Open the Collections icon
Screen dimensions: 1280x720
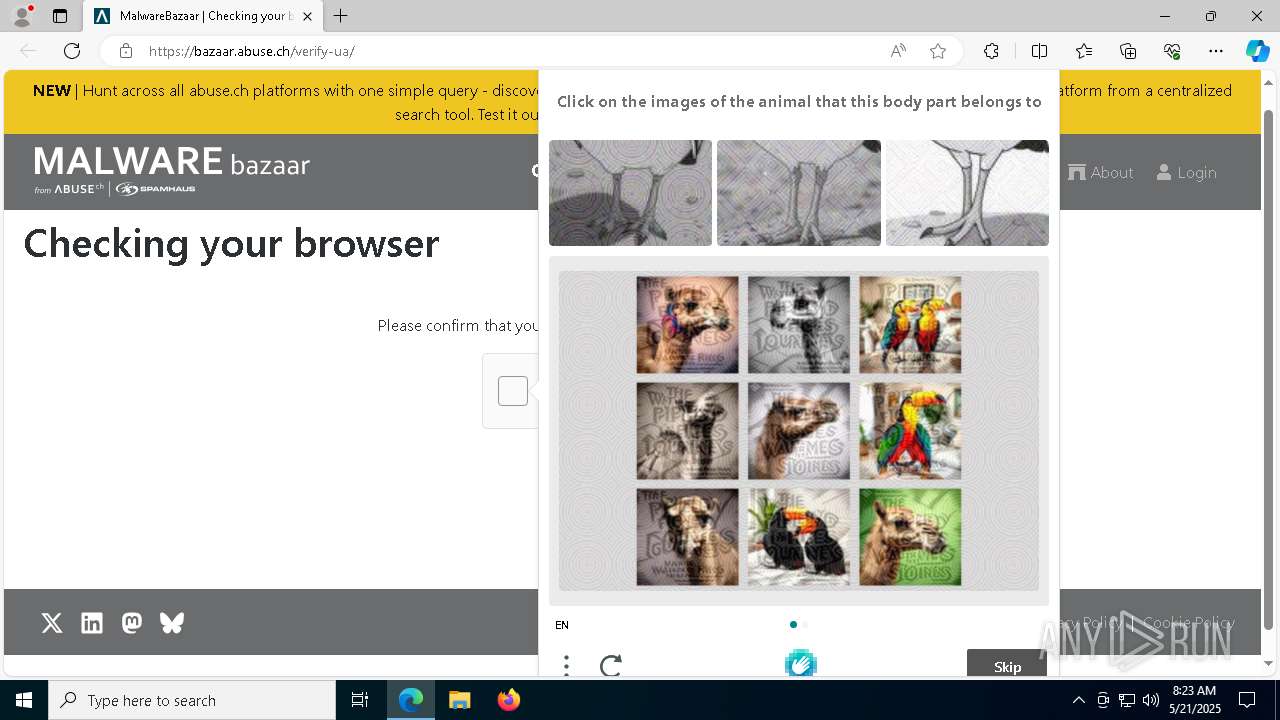pyautogui.click(x=1128, y=51)
